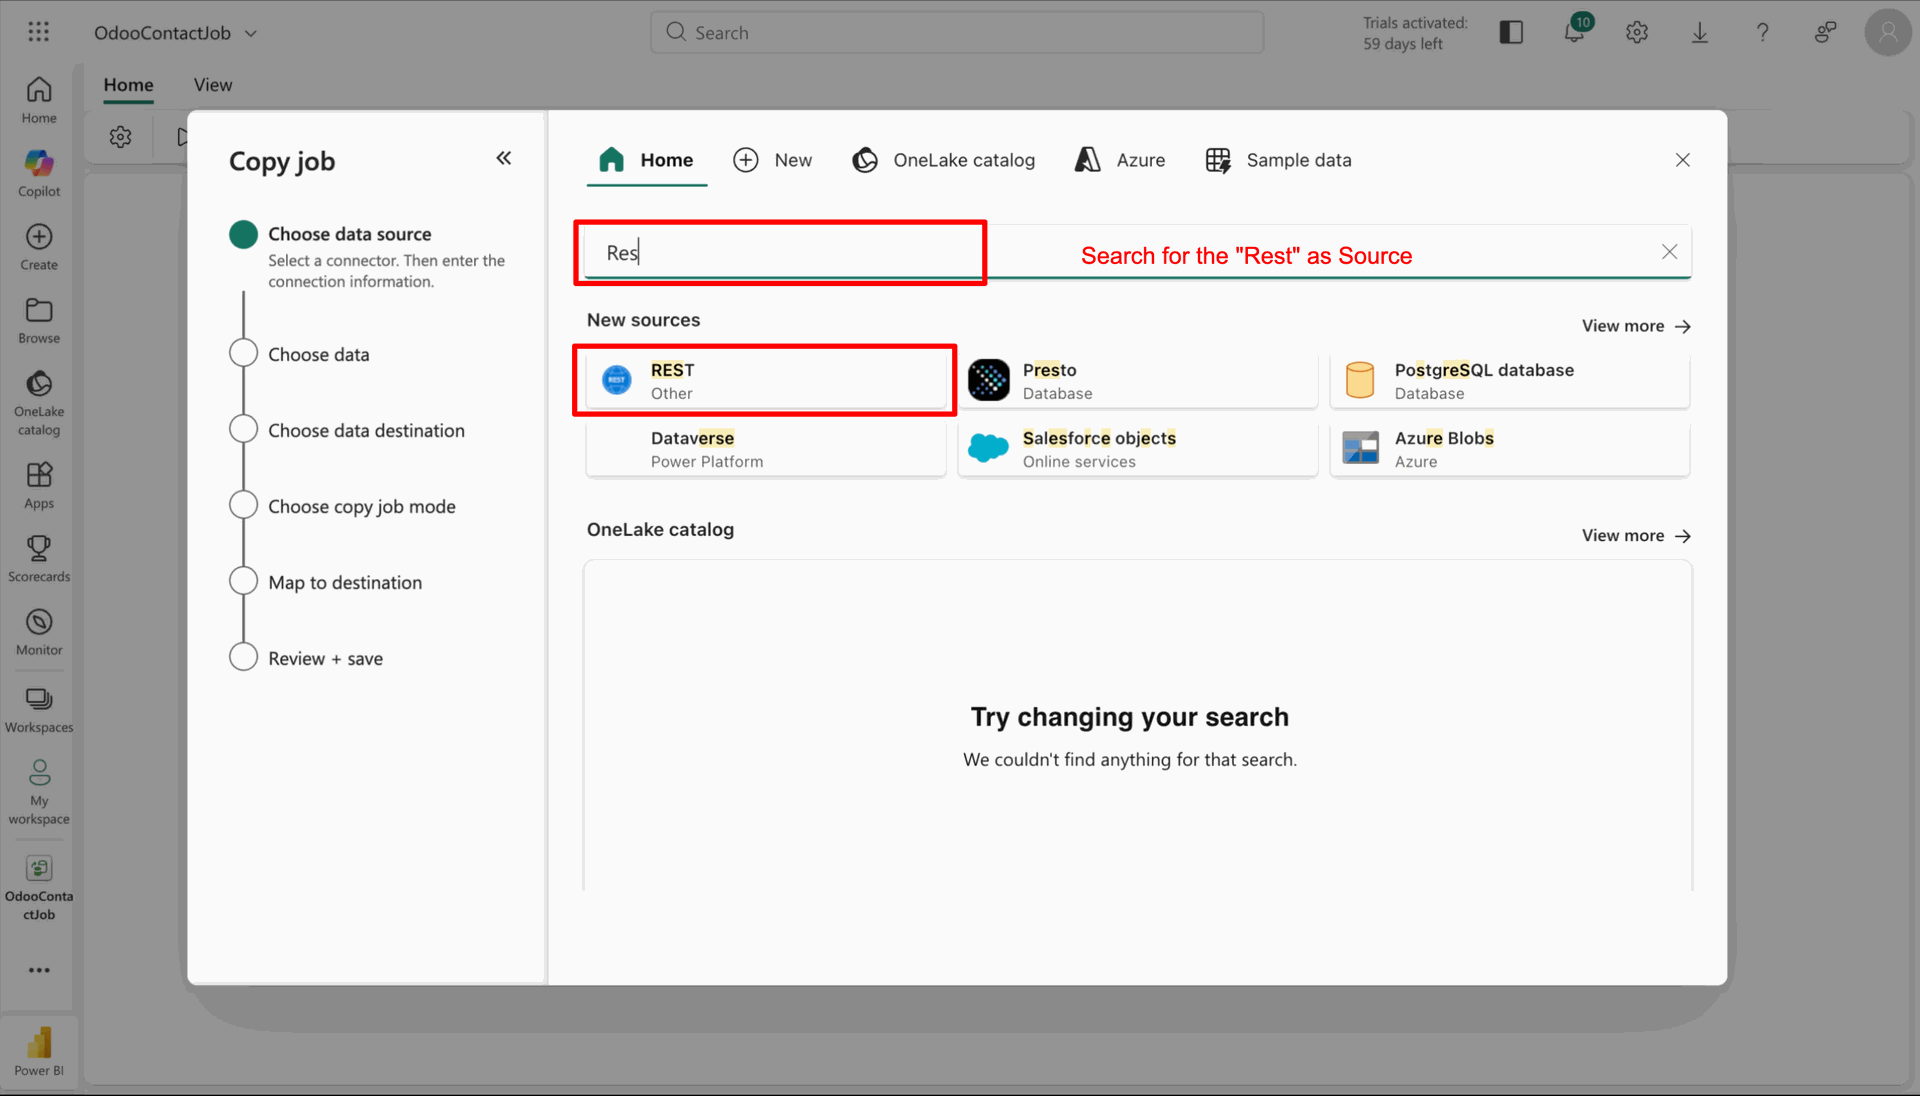
Task: Select the 'Review + save' step circle
Action: 243,657
